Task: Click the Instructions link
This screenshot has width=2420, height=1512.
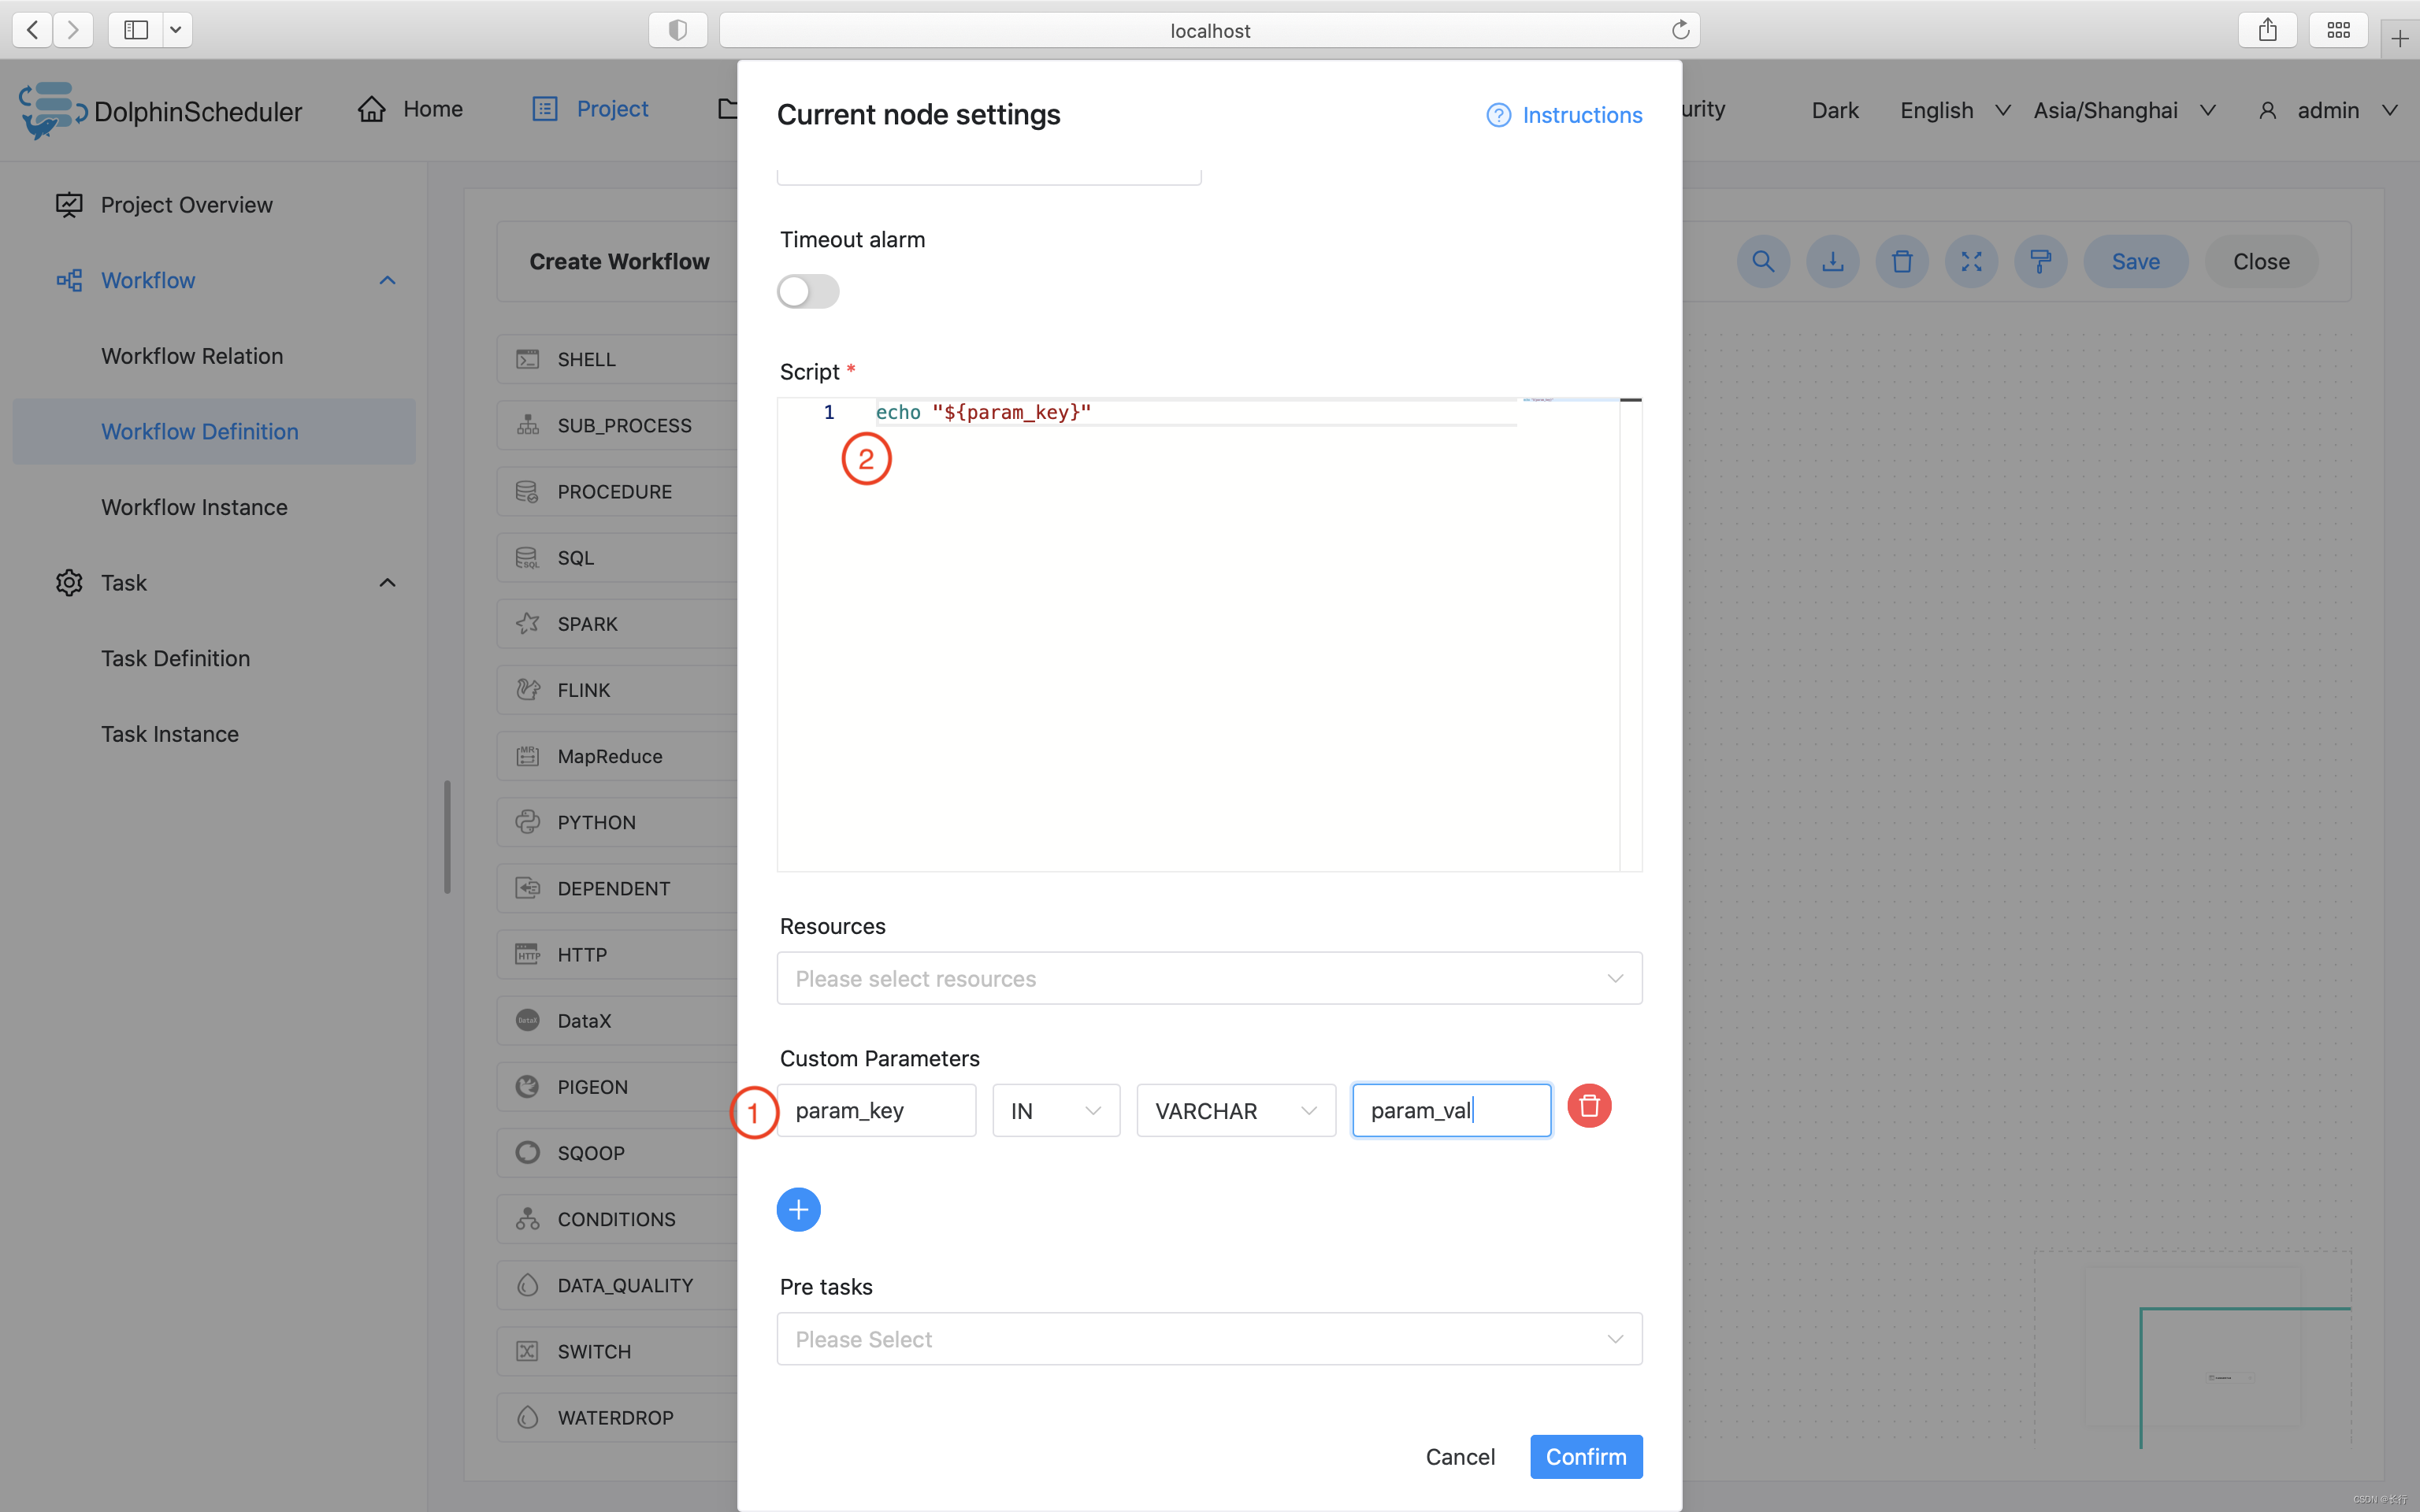Action: point(1564,115)
